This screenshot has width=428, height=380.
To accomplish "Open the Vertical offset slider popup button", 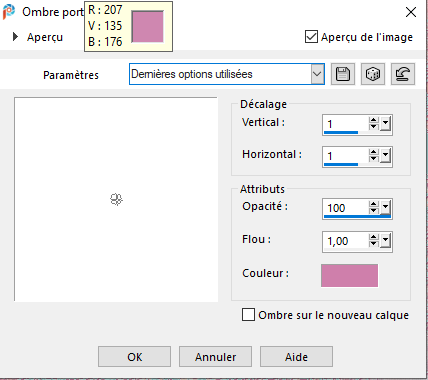I will [x=385, y=124].
